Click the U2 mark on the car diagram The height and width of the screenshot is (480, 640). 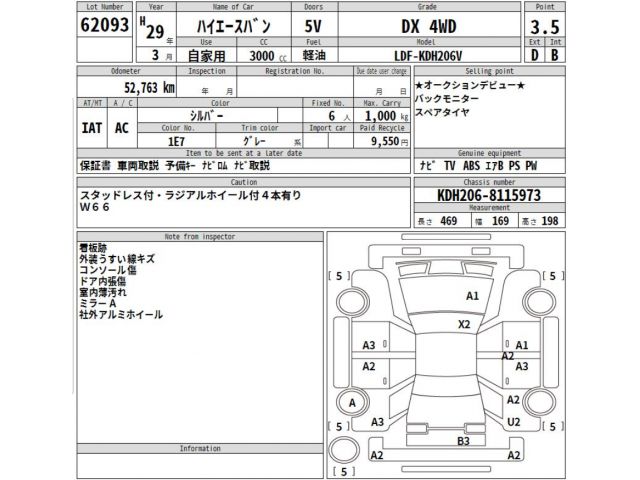[x=513, y=422]
